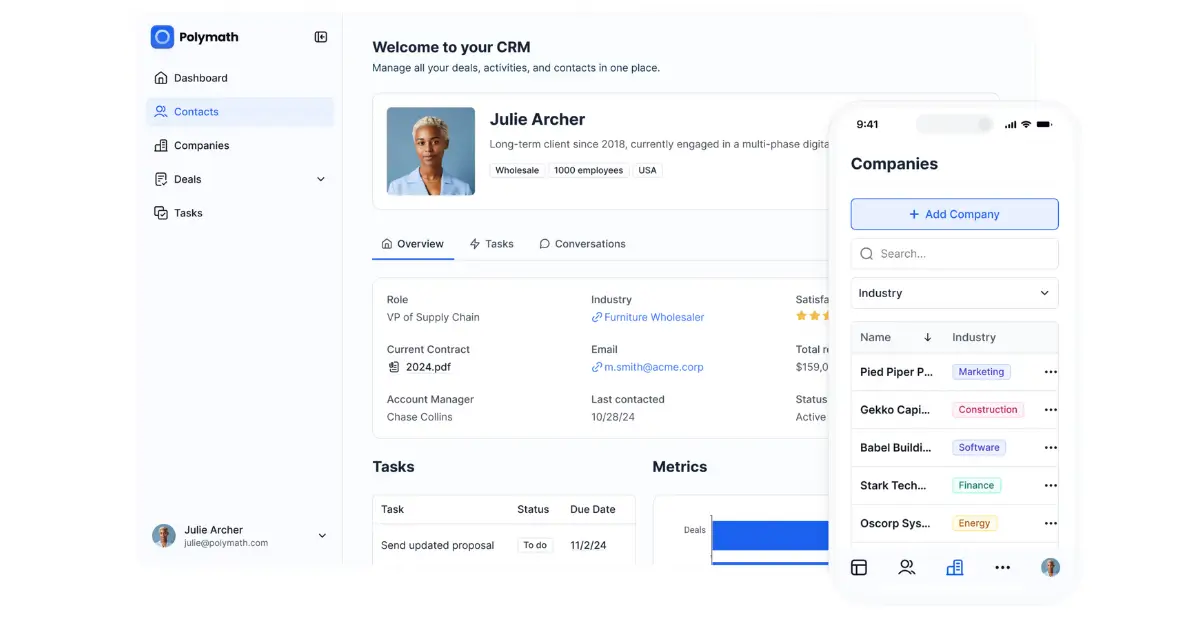The height and width of the screenshot is (630, 1200).
Task: Collapse the sidebar using the panel icon
Action: click(320, 36)
